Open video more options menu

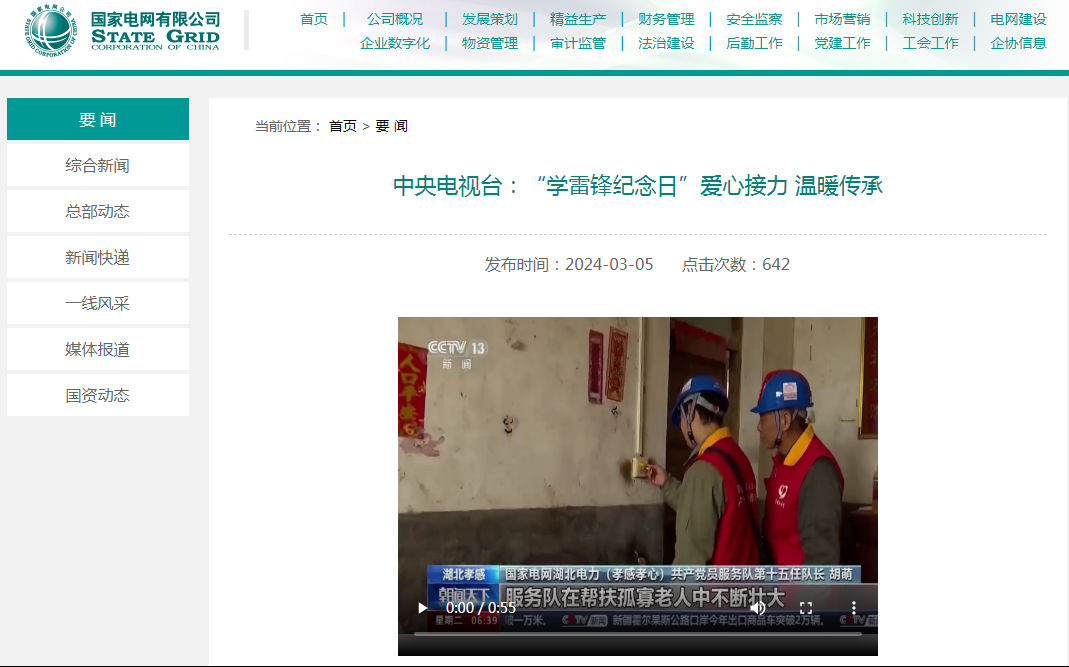point(854,608)
